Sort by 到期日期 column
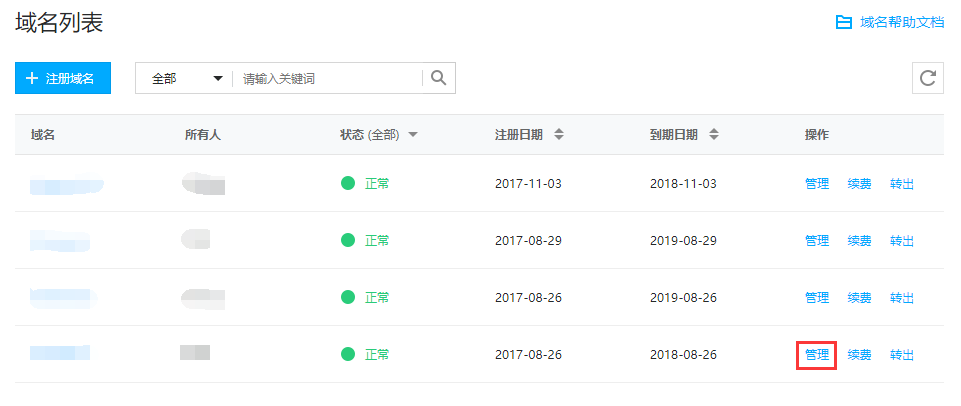The width and height of the screenshot is (961, 406). coord(714,135)
